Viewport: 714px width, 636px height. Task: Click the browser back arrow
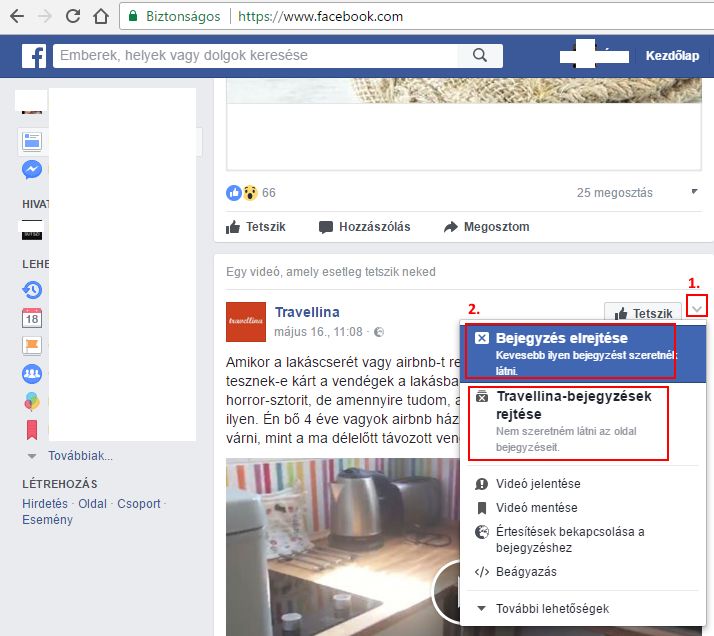point(17,16)
